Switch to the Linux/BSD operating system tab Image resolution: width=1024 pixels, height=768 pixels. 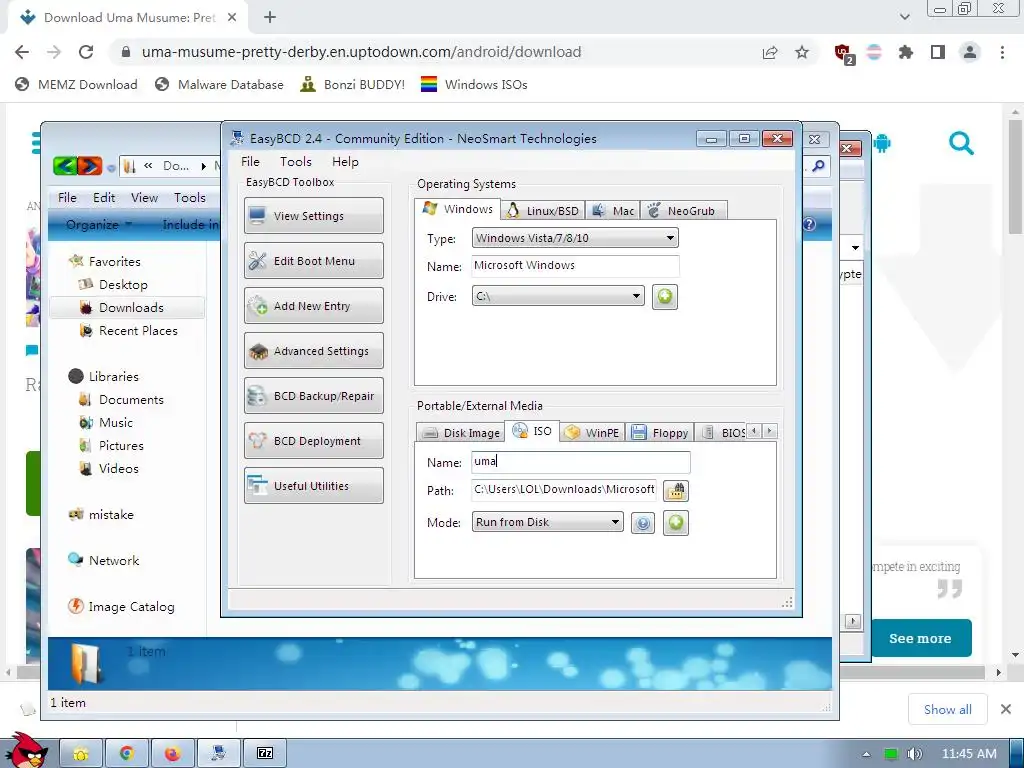pyautogui.click(x=543, y=210)
